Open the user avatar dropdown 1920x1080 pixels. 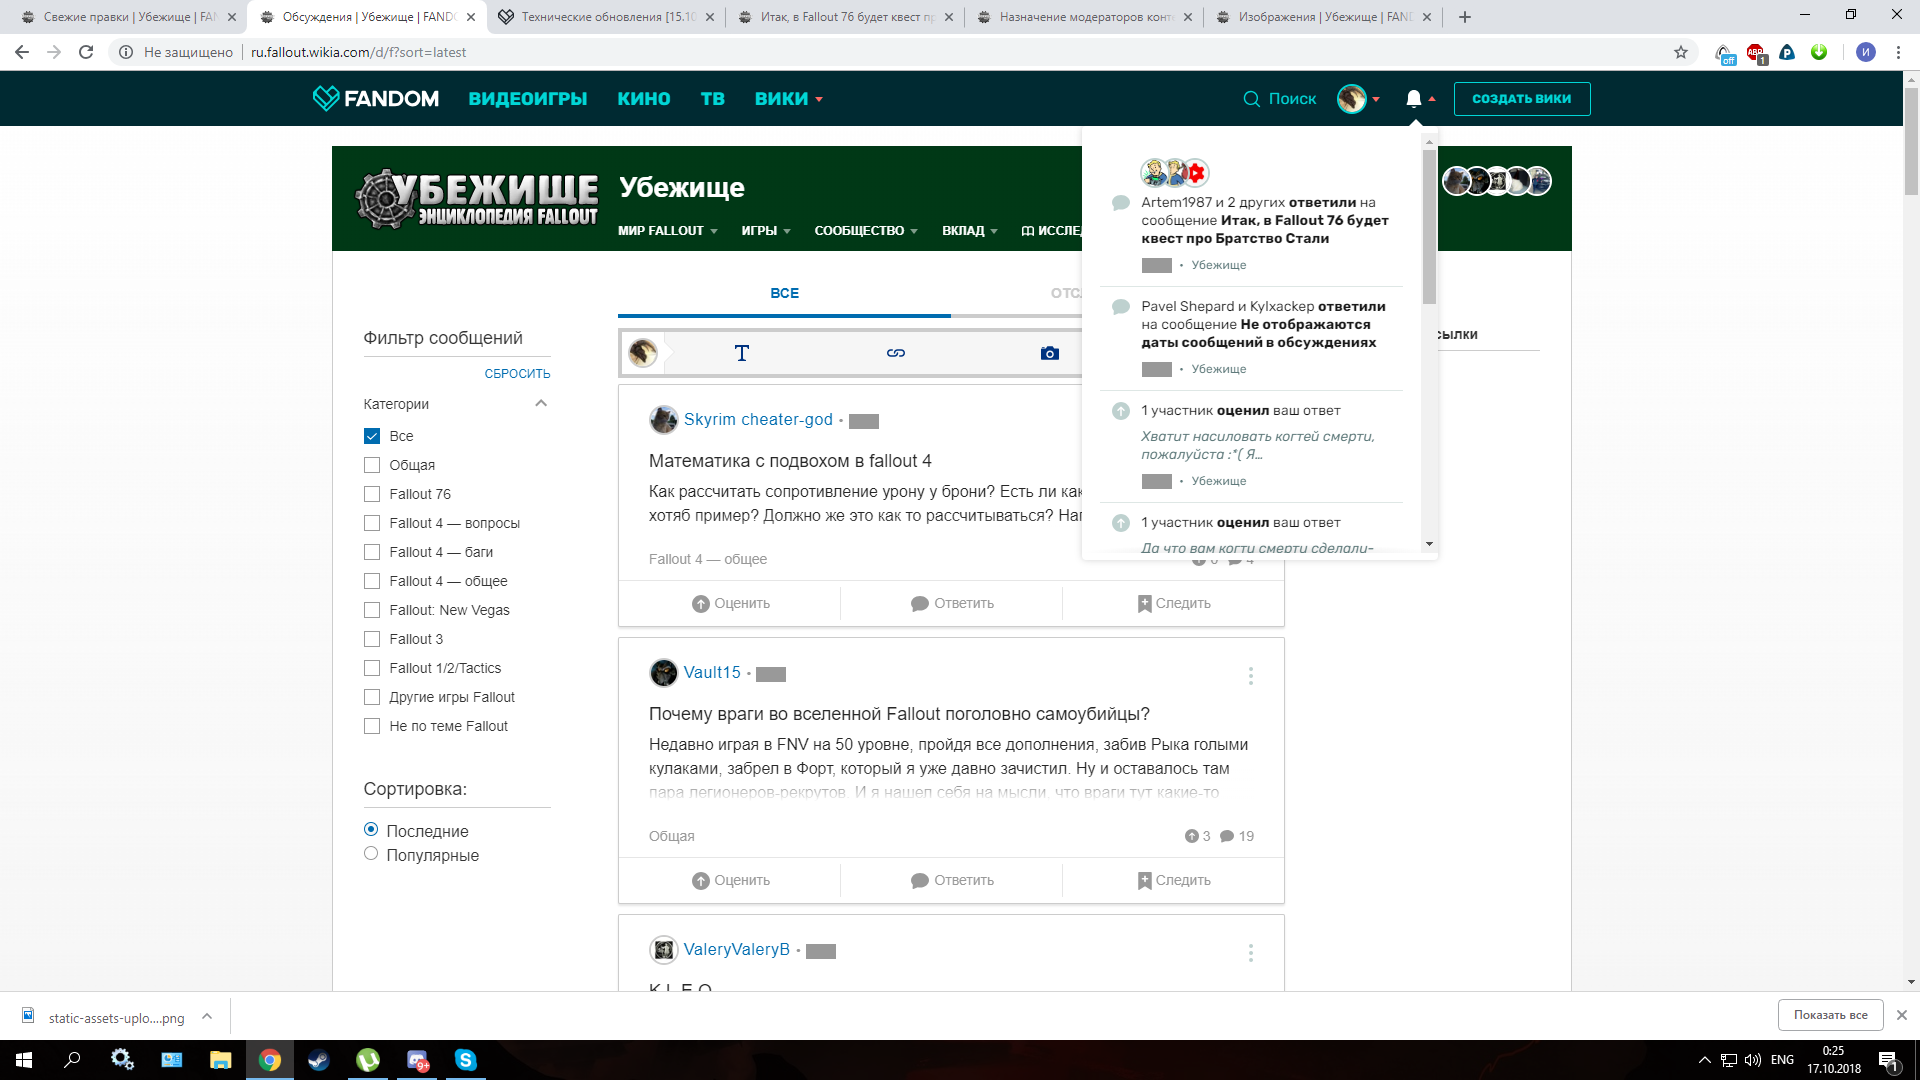coord(1358,99)
